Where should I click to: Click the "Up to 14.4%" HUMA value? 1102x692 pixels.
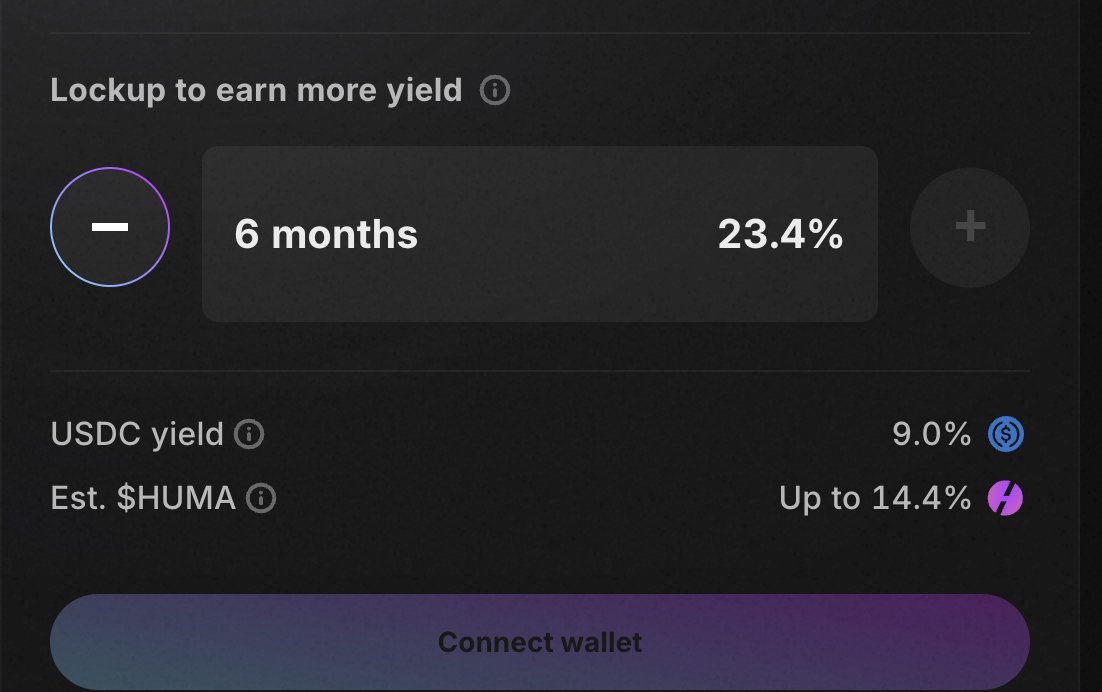(875, 498)
